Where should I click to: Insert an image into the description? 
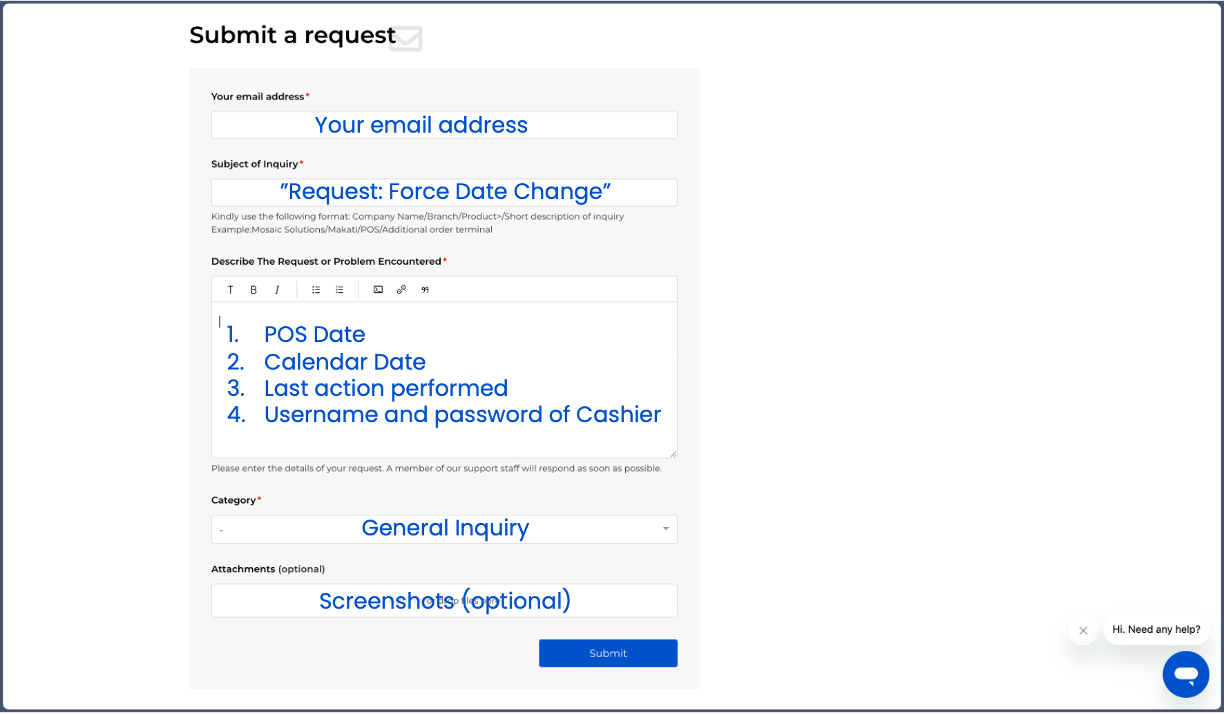pos(378,290)
